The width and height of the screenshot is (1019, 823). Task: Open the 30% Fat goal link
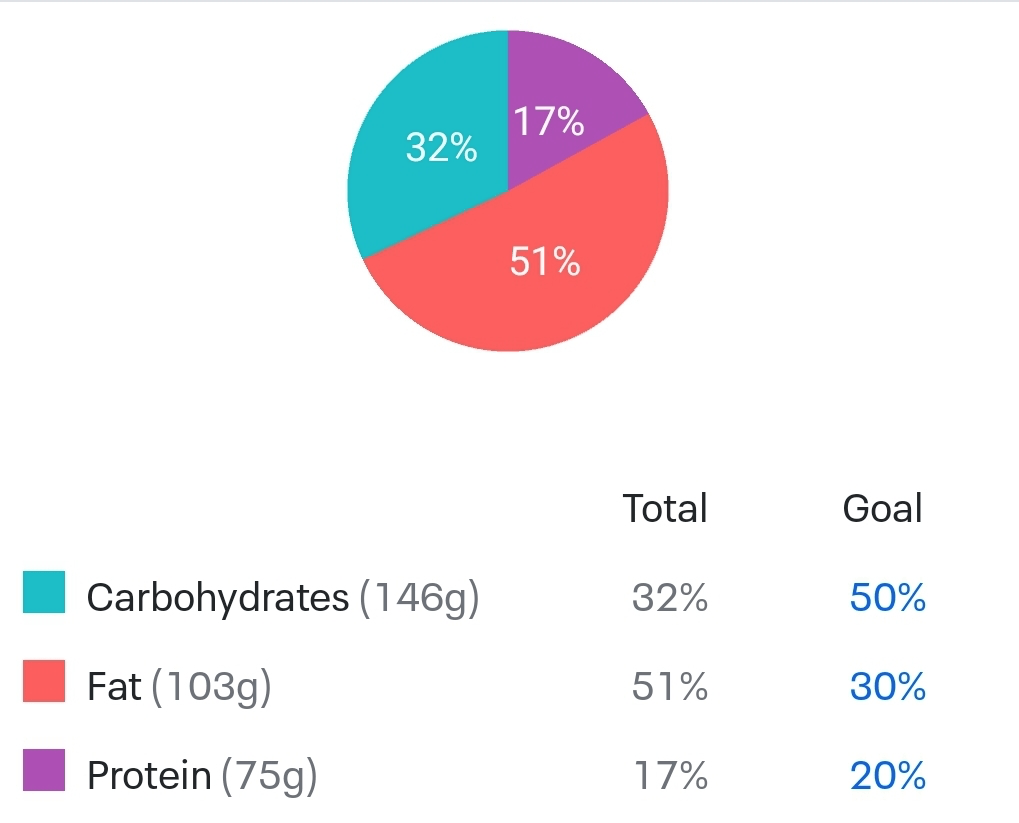888,687
